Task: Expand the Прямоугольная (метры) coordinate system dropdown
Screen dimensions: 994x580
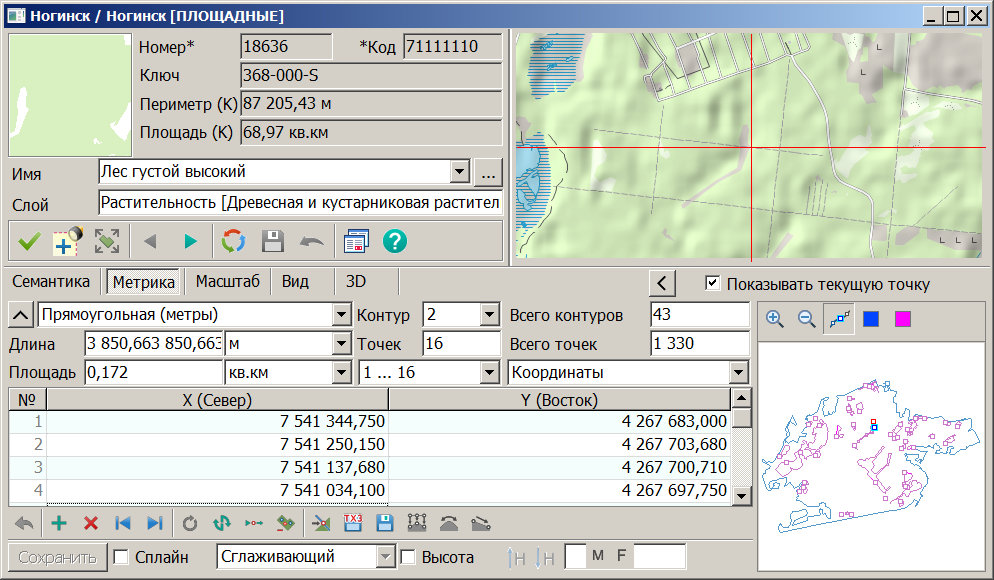Action: click(339, 315)
